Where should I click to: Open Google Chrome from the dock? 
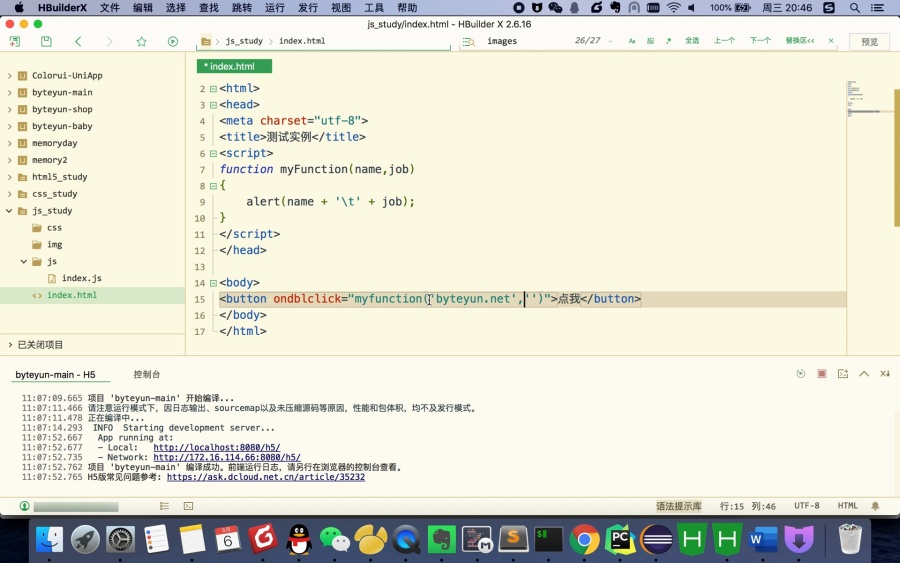click(x=584, y=540)
